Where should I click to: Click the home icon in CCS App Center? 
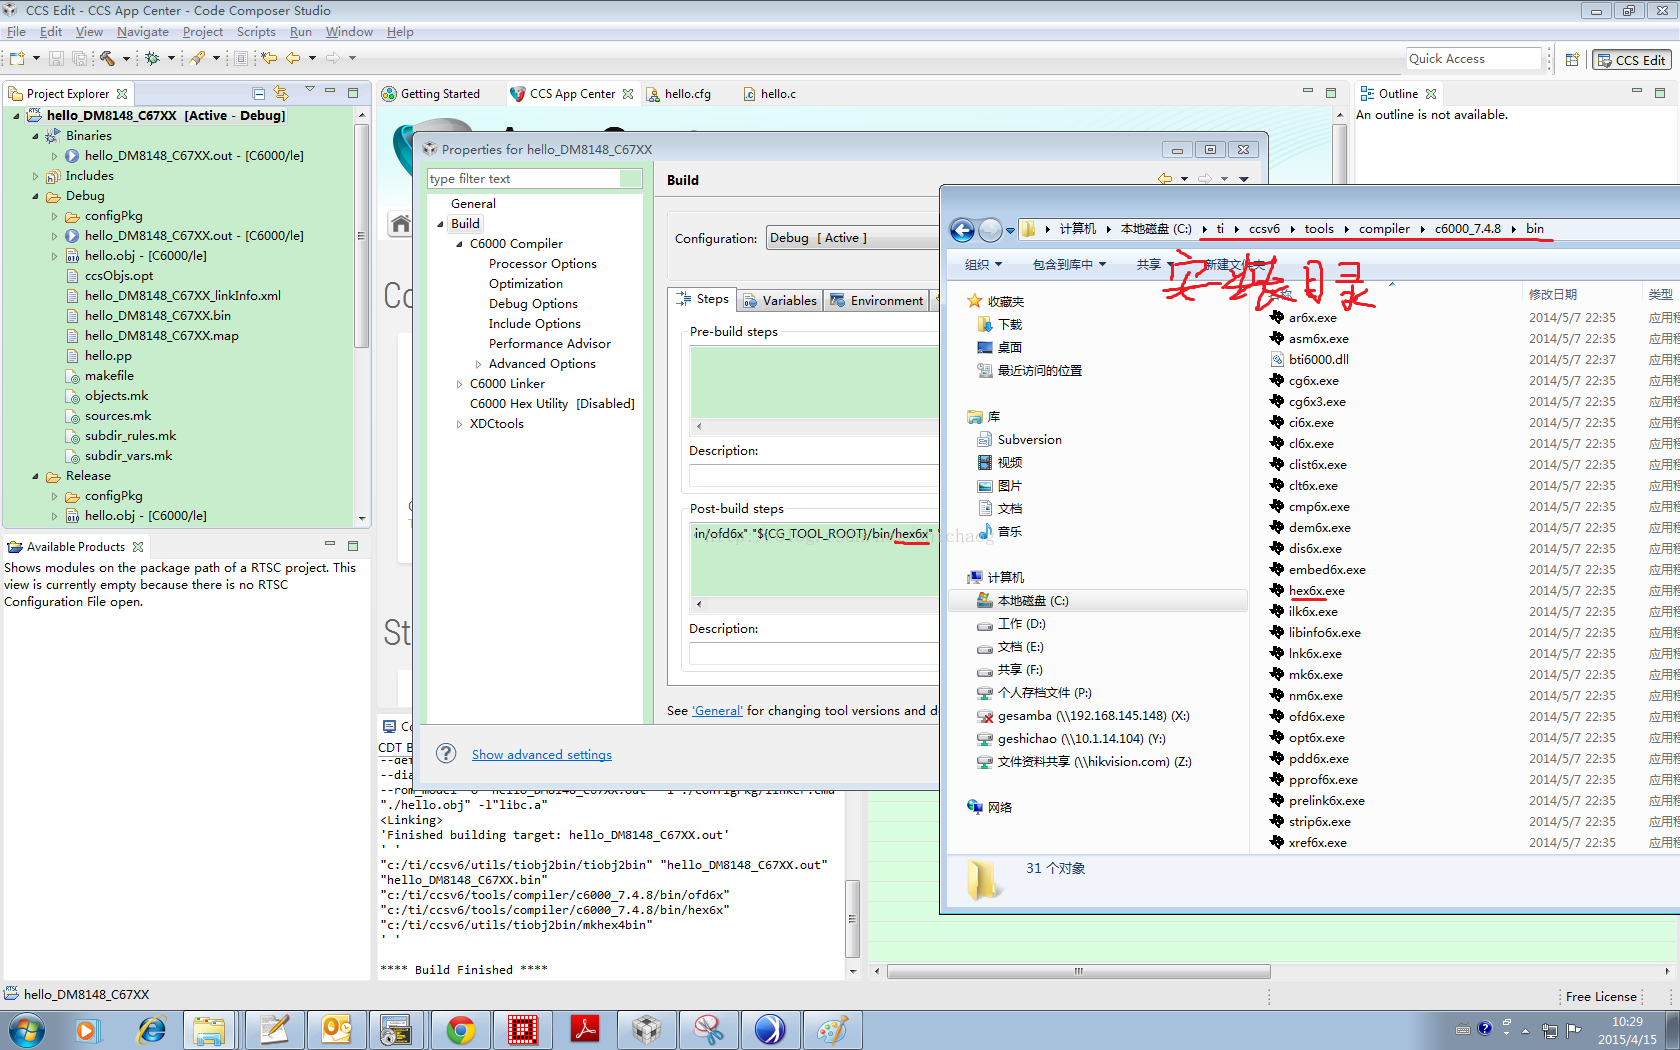coord(401,223)
